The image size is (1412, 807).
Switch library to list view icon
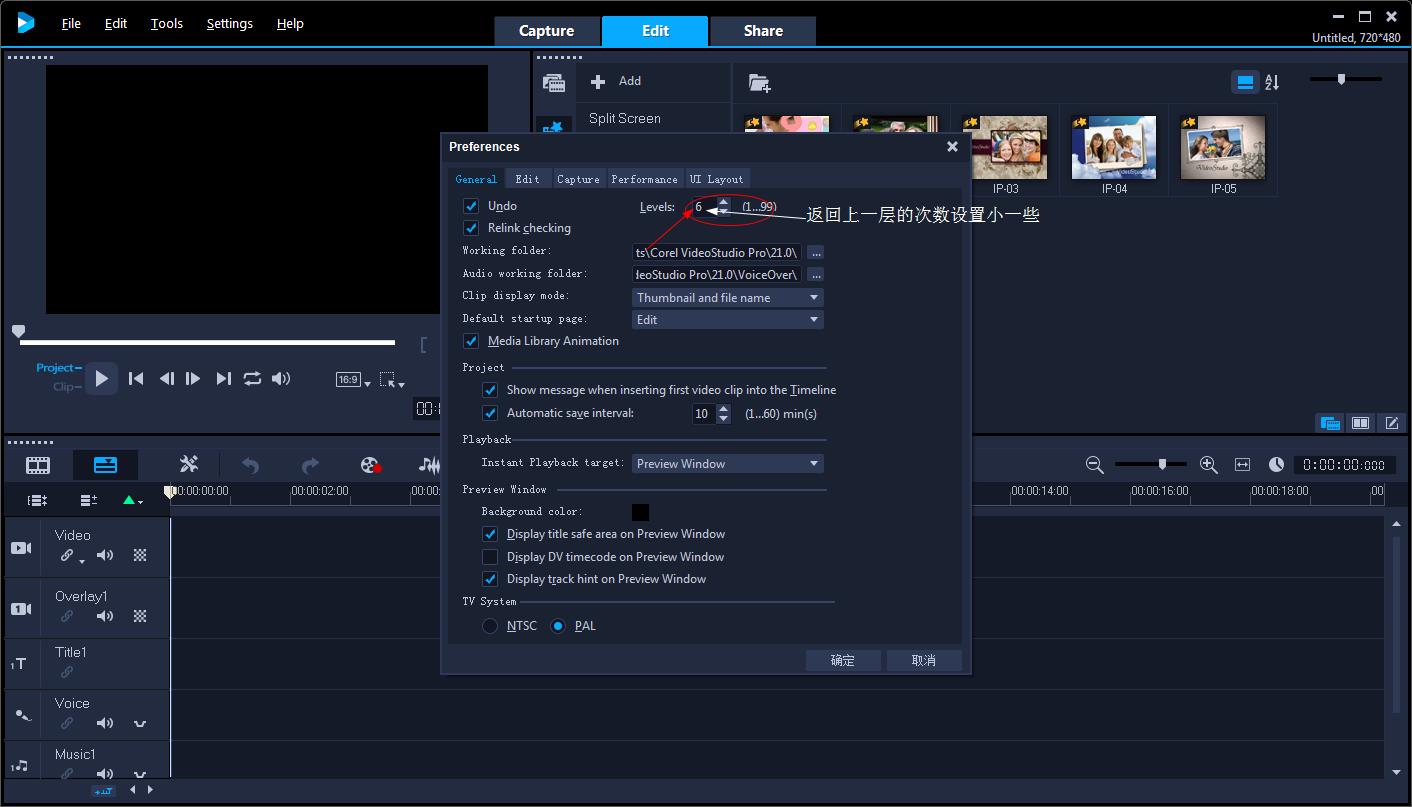(1245, 83)
